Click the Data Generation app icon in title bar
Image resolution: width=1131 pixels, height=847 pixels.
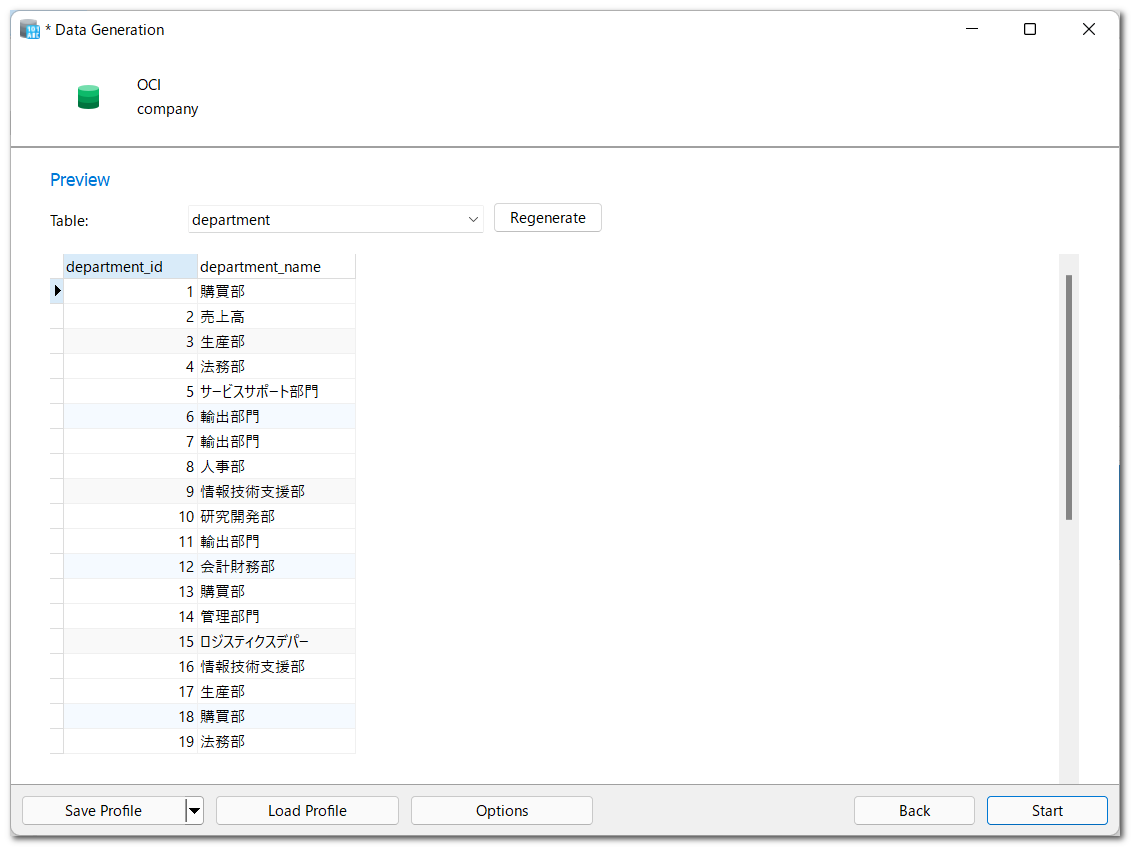pos(30,30)
